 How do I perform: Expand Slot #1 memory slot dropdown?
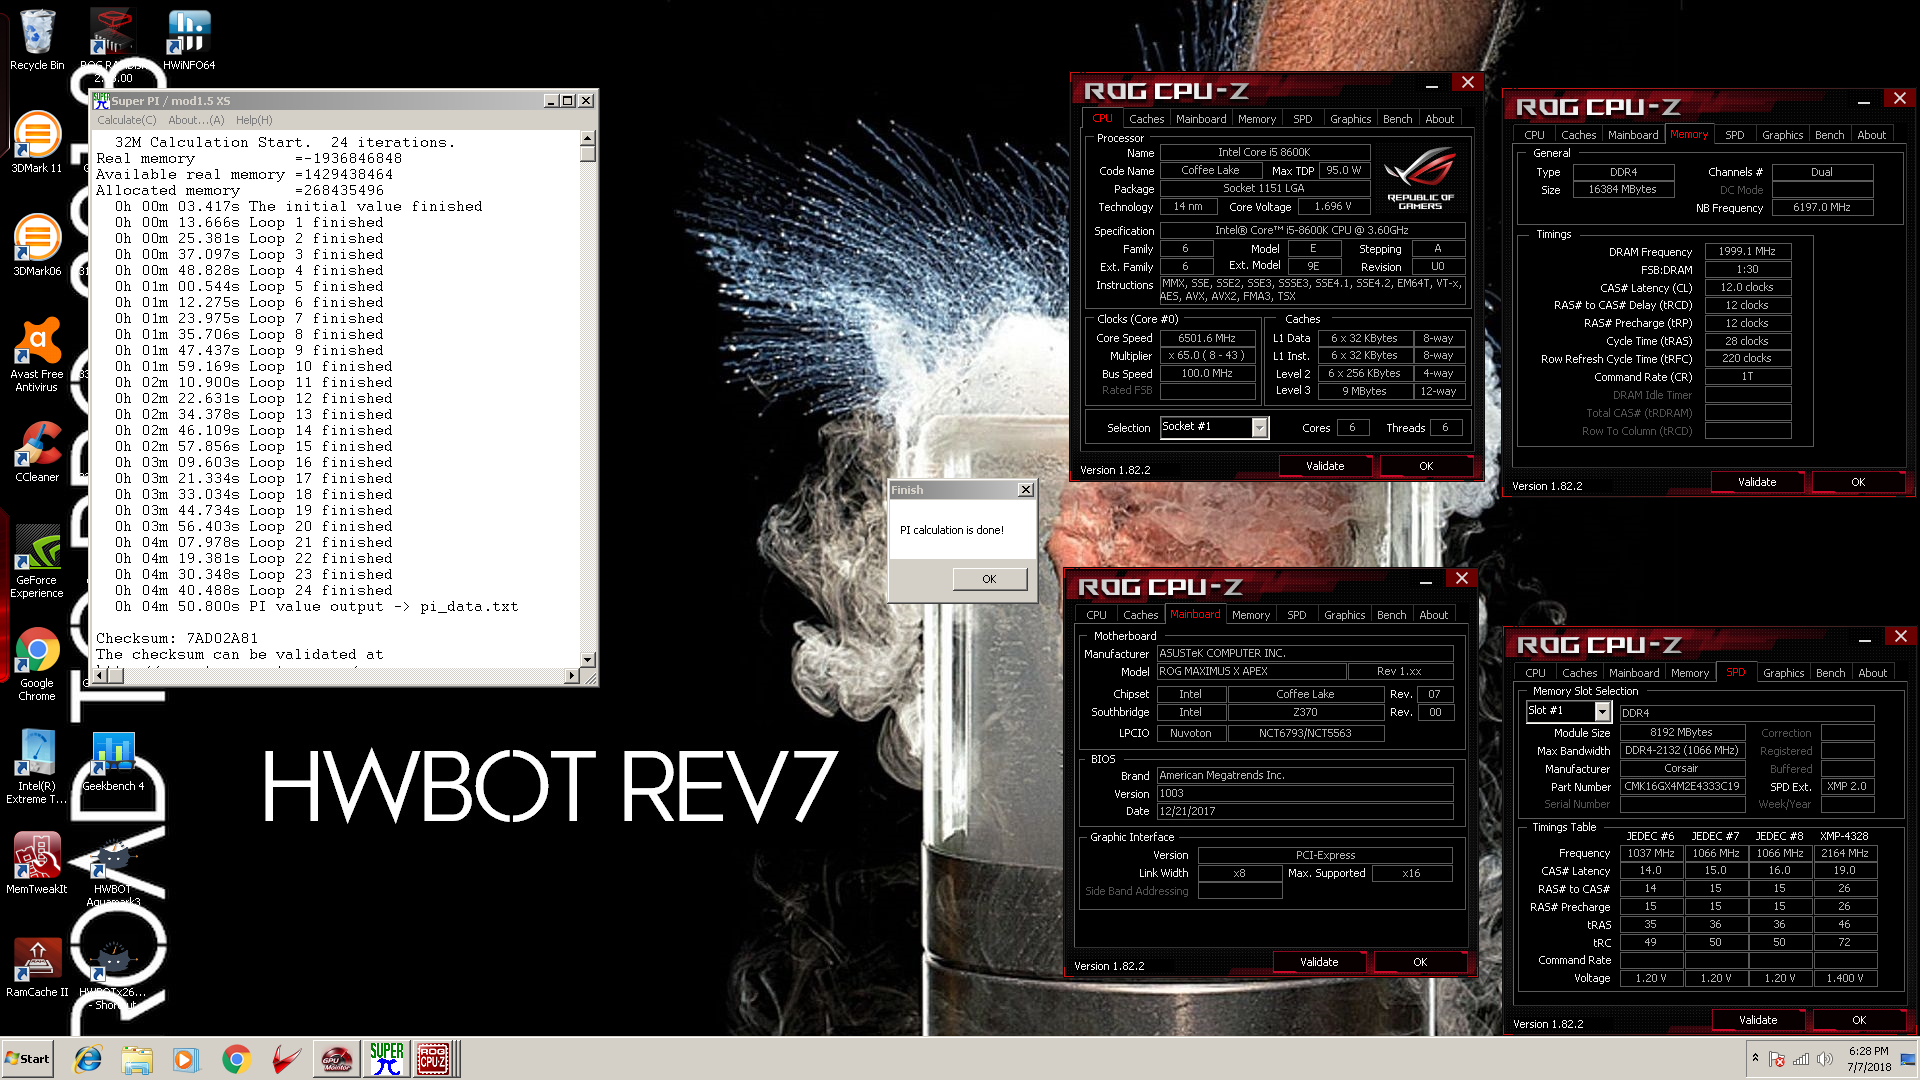point(1602,712)
